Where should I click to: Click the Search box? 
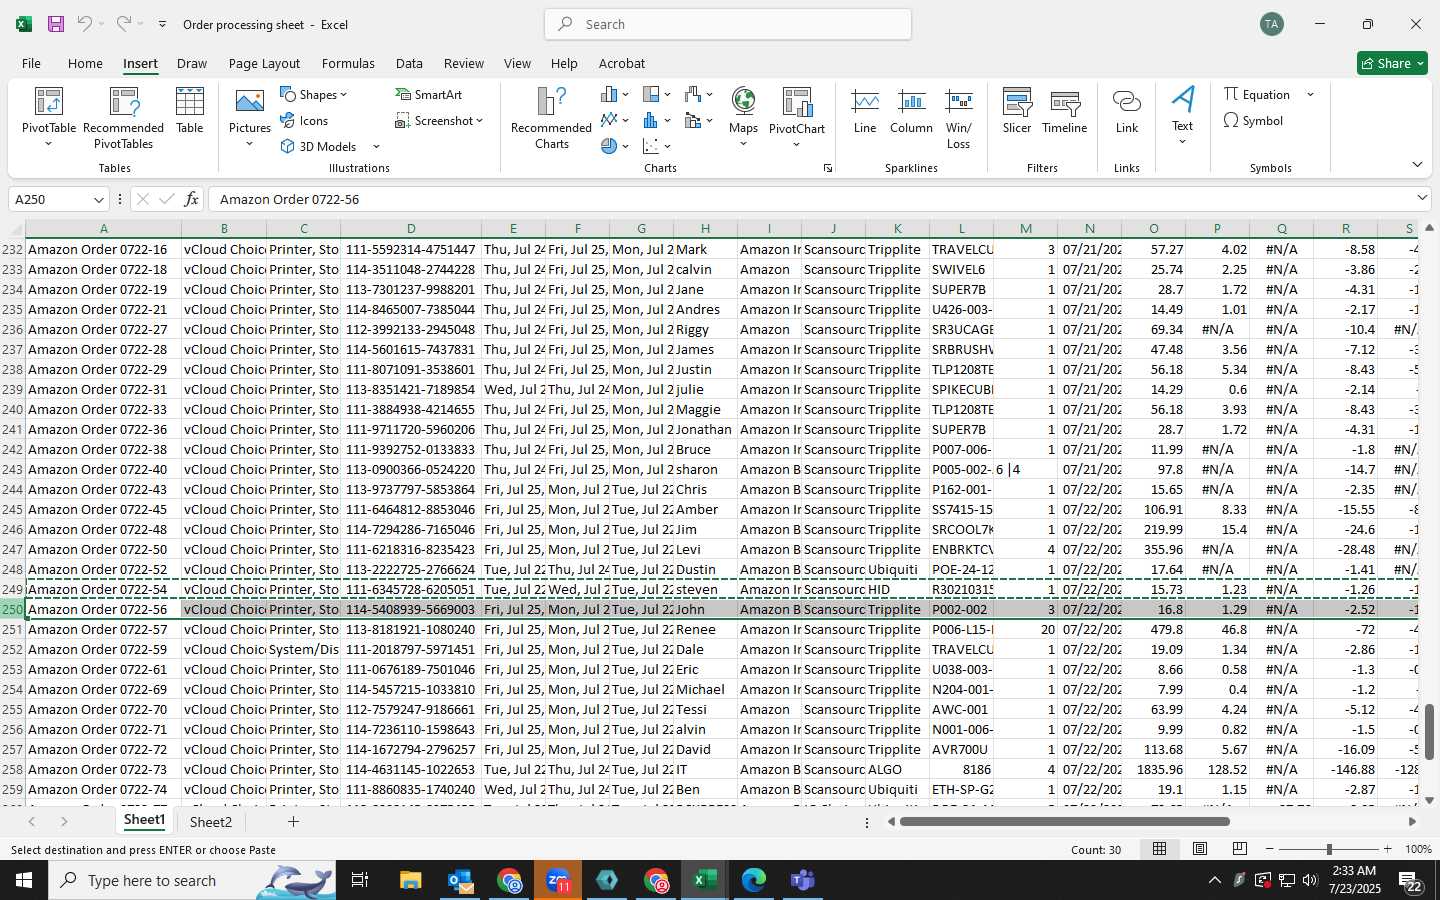pos(728,24)
